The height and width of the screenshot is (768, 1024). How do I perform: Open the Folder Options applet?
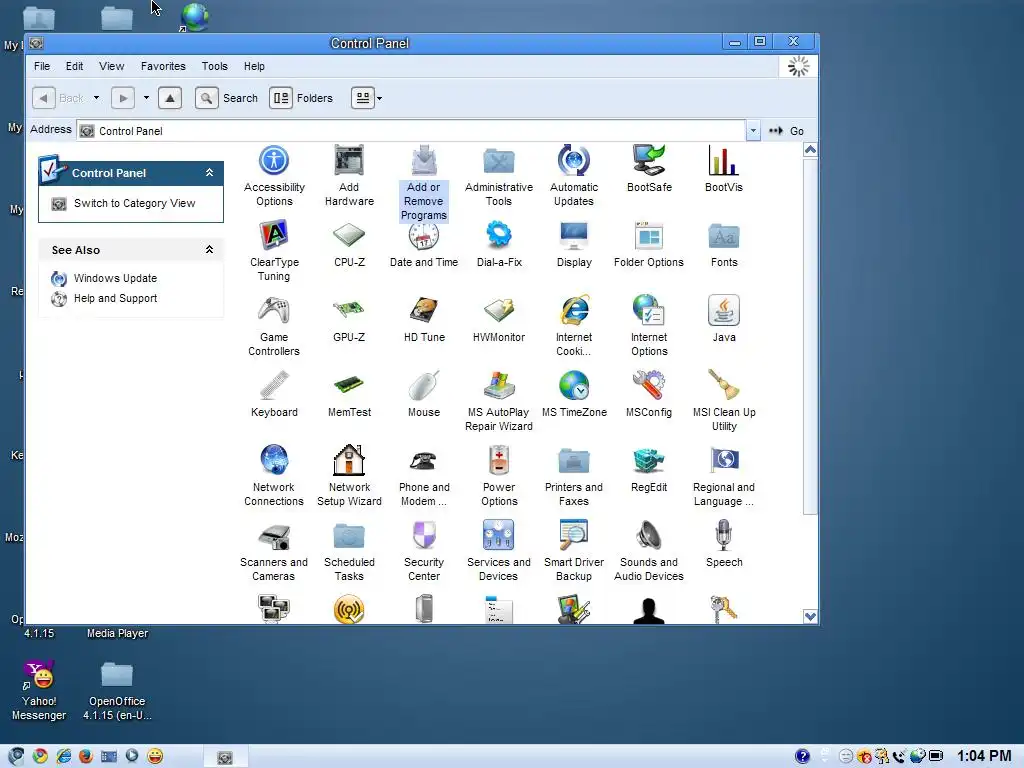pyautogui.click(x=648, y=244)
